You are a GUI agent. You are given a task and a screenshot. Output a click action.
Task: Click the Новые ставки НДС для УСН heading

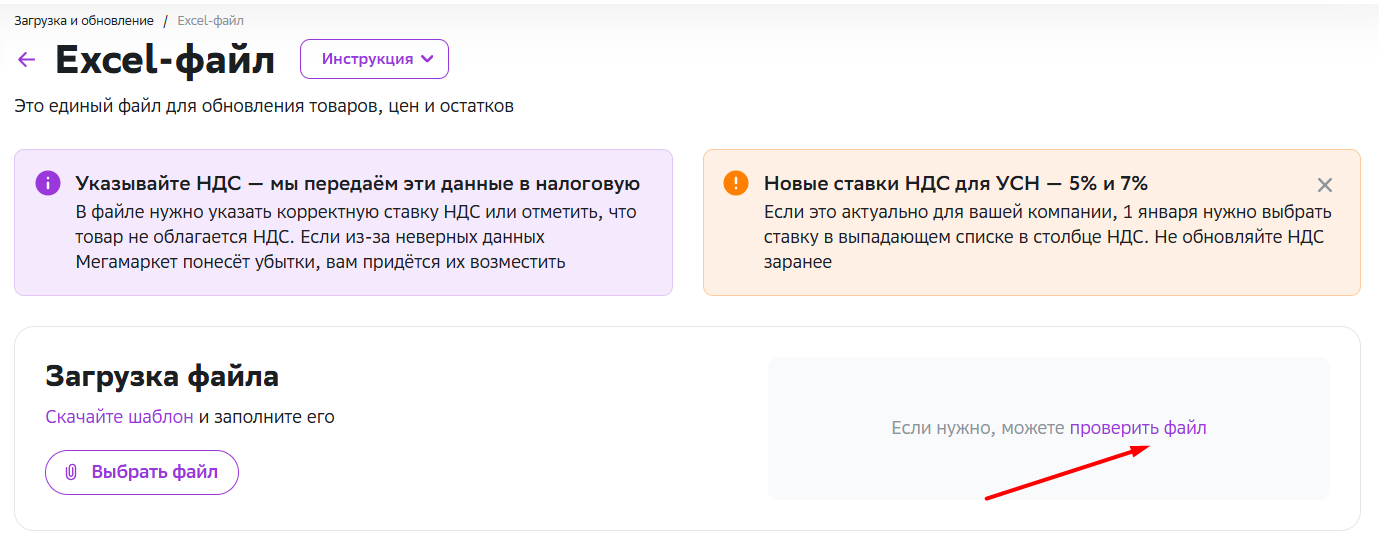(956, 184)
